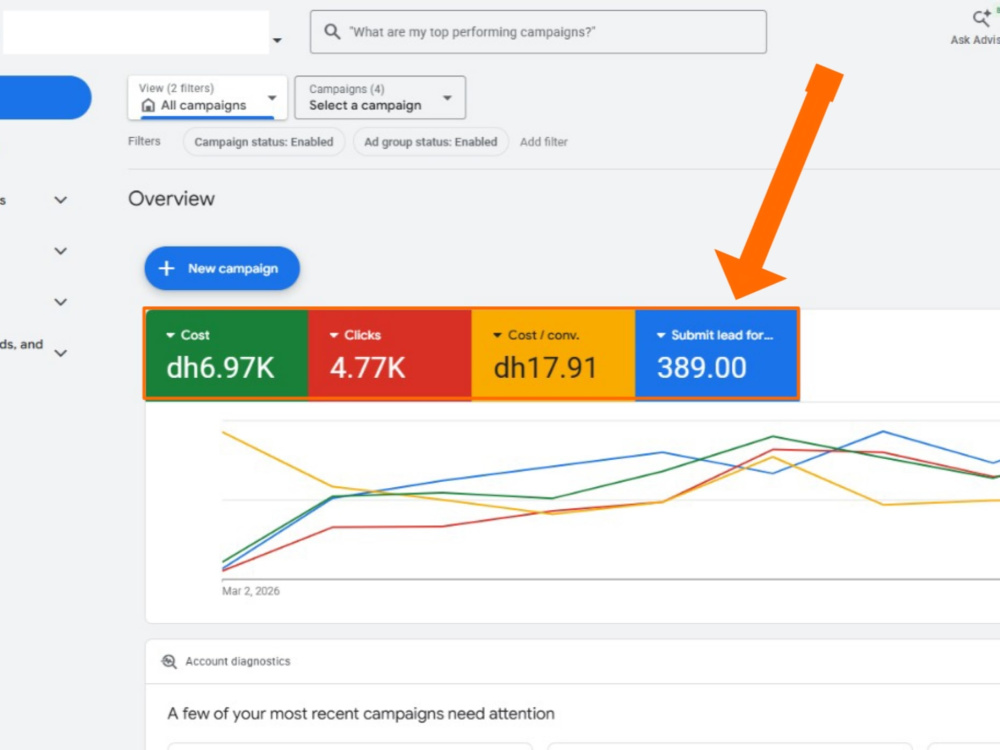Open the Cost / conv. metric dropdown arrow
This screenshot has width=1000, height=750.
point(497,335)
